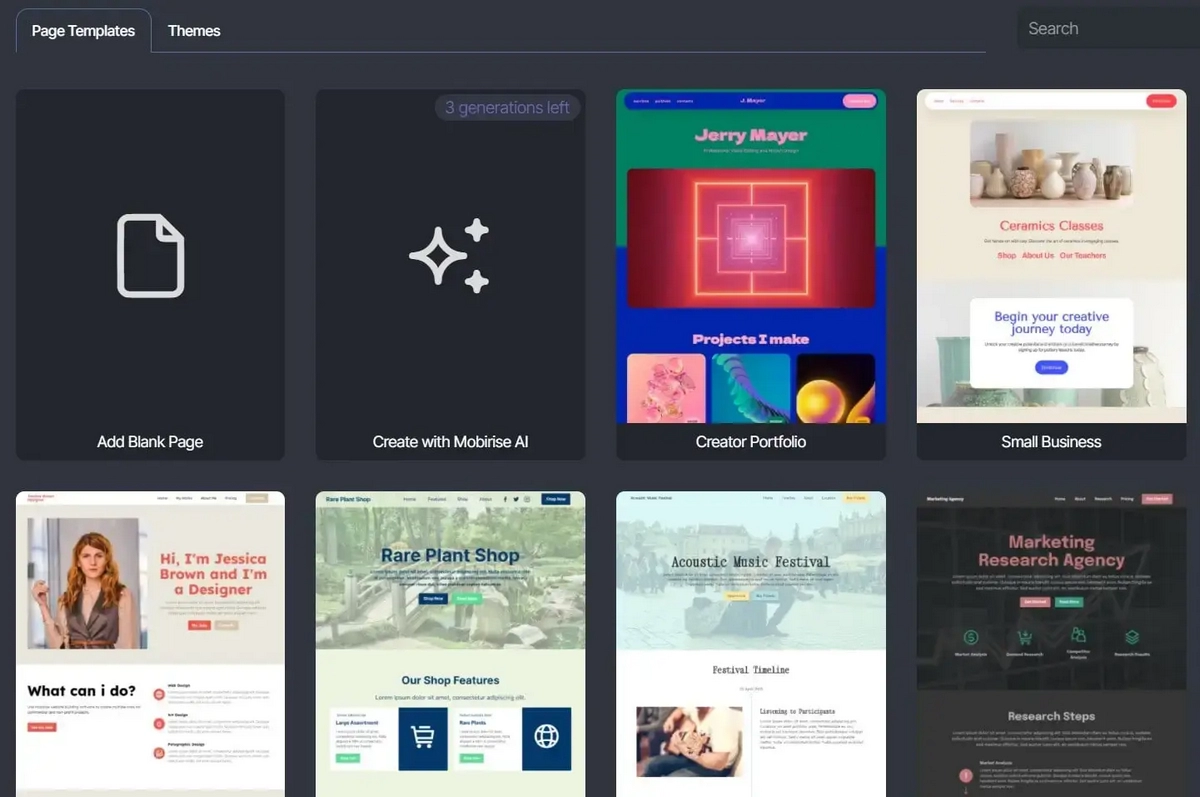
Task: Choose the Marketing Research Agency template
Action: tap(1051, 551)
